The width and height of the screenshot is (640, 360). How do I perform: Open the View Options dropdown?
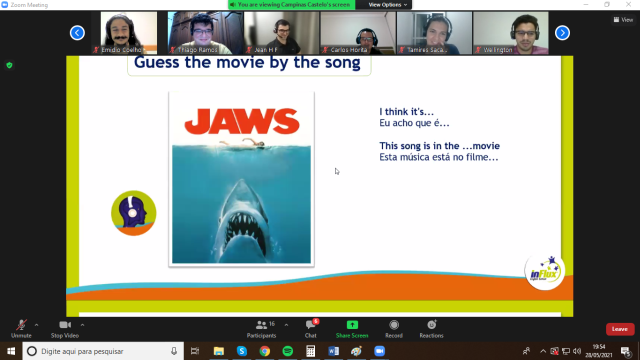point(387,5)
